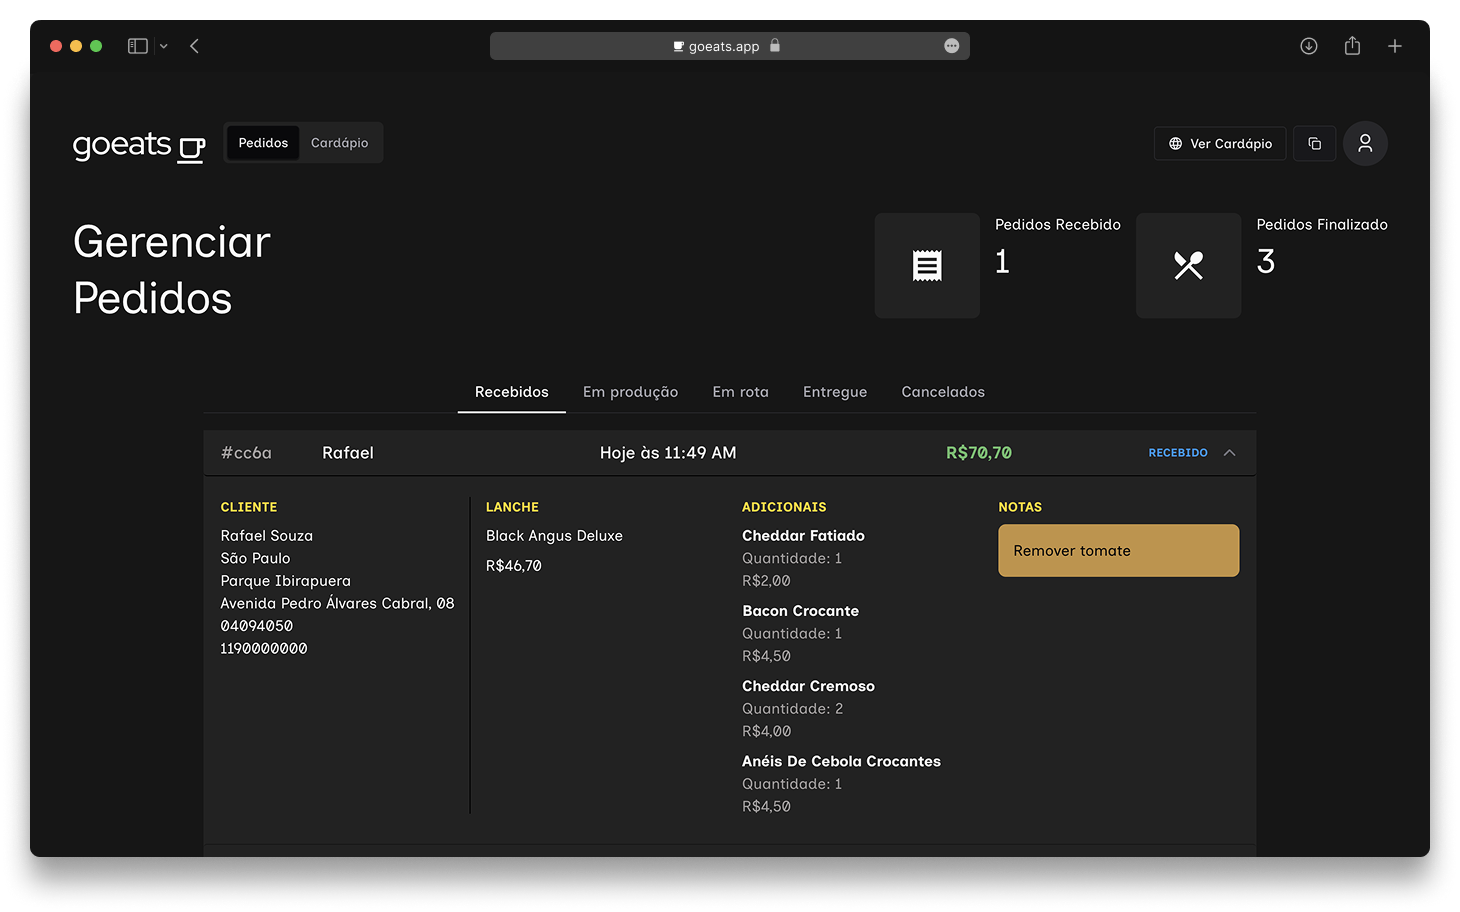Click the ADICIONAIS section heading
This screenshot has height=912, width=1460.
click(x=784, y=507)
